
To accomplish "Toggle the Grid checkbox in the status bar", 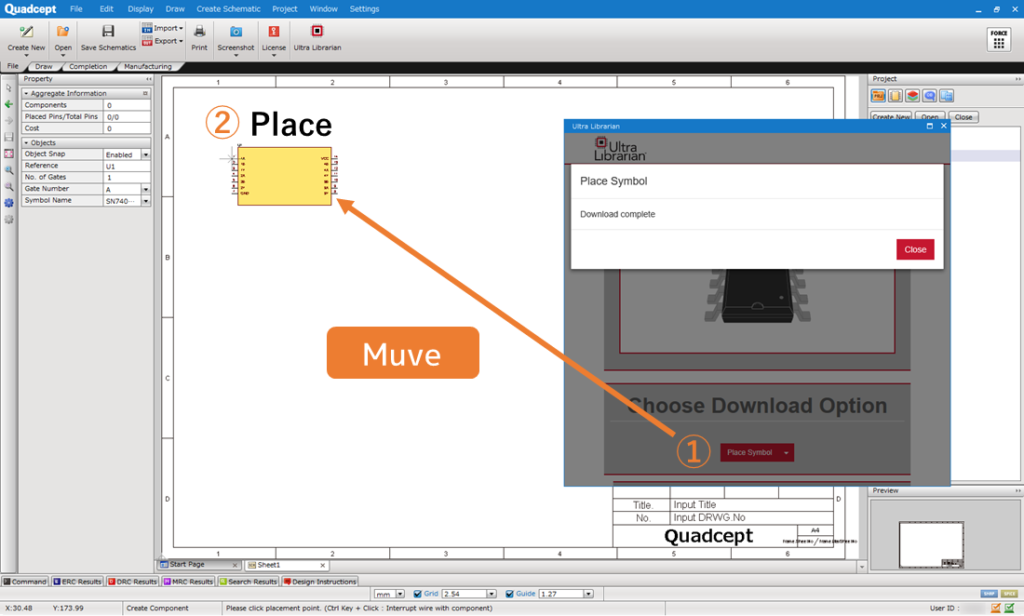I will click(x=417, y=592).
